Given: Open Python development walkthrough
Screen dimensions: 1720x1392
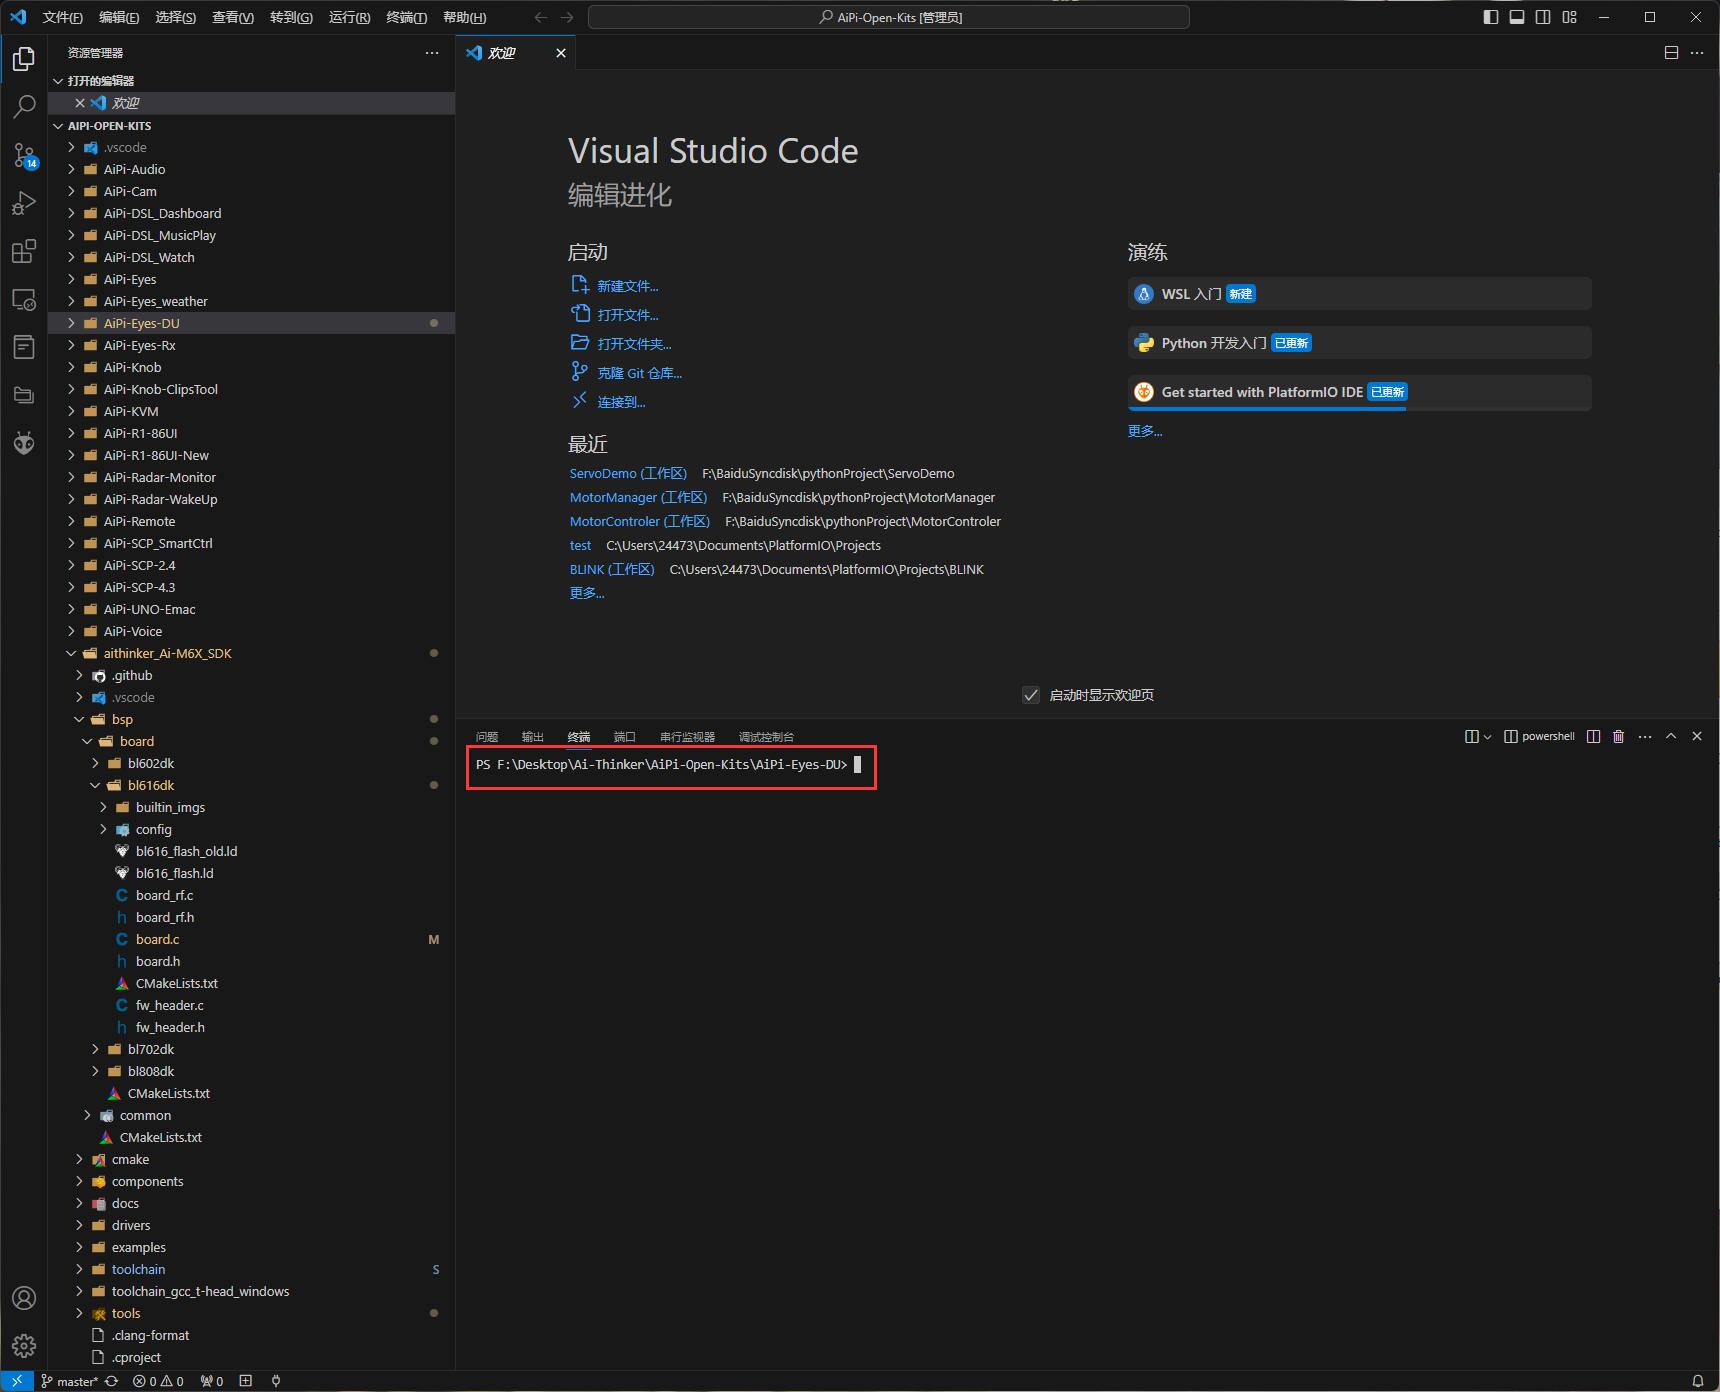Looking at the screenshot, I should pos(1359,343).
